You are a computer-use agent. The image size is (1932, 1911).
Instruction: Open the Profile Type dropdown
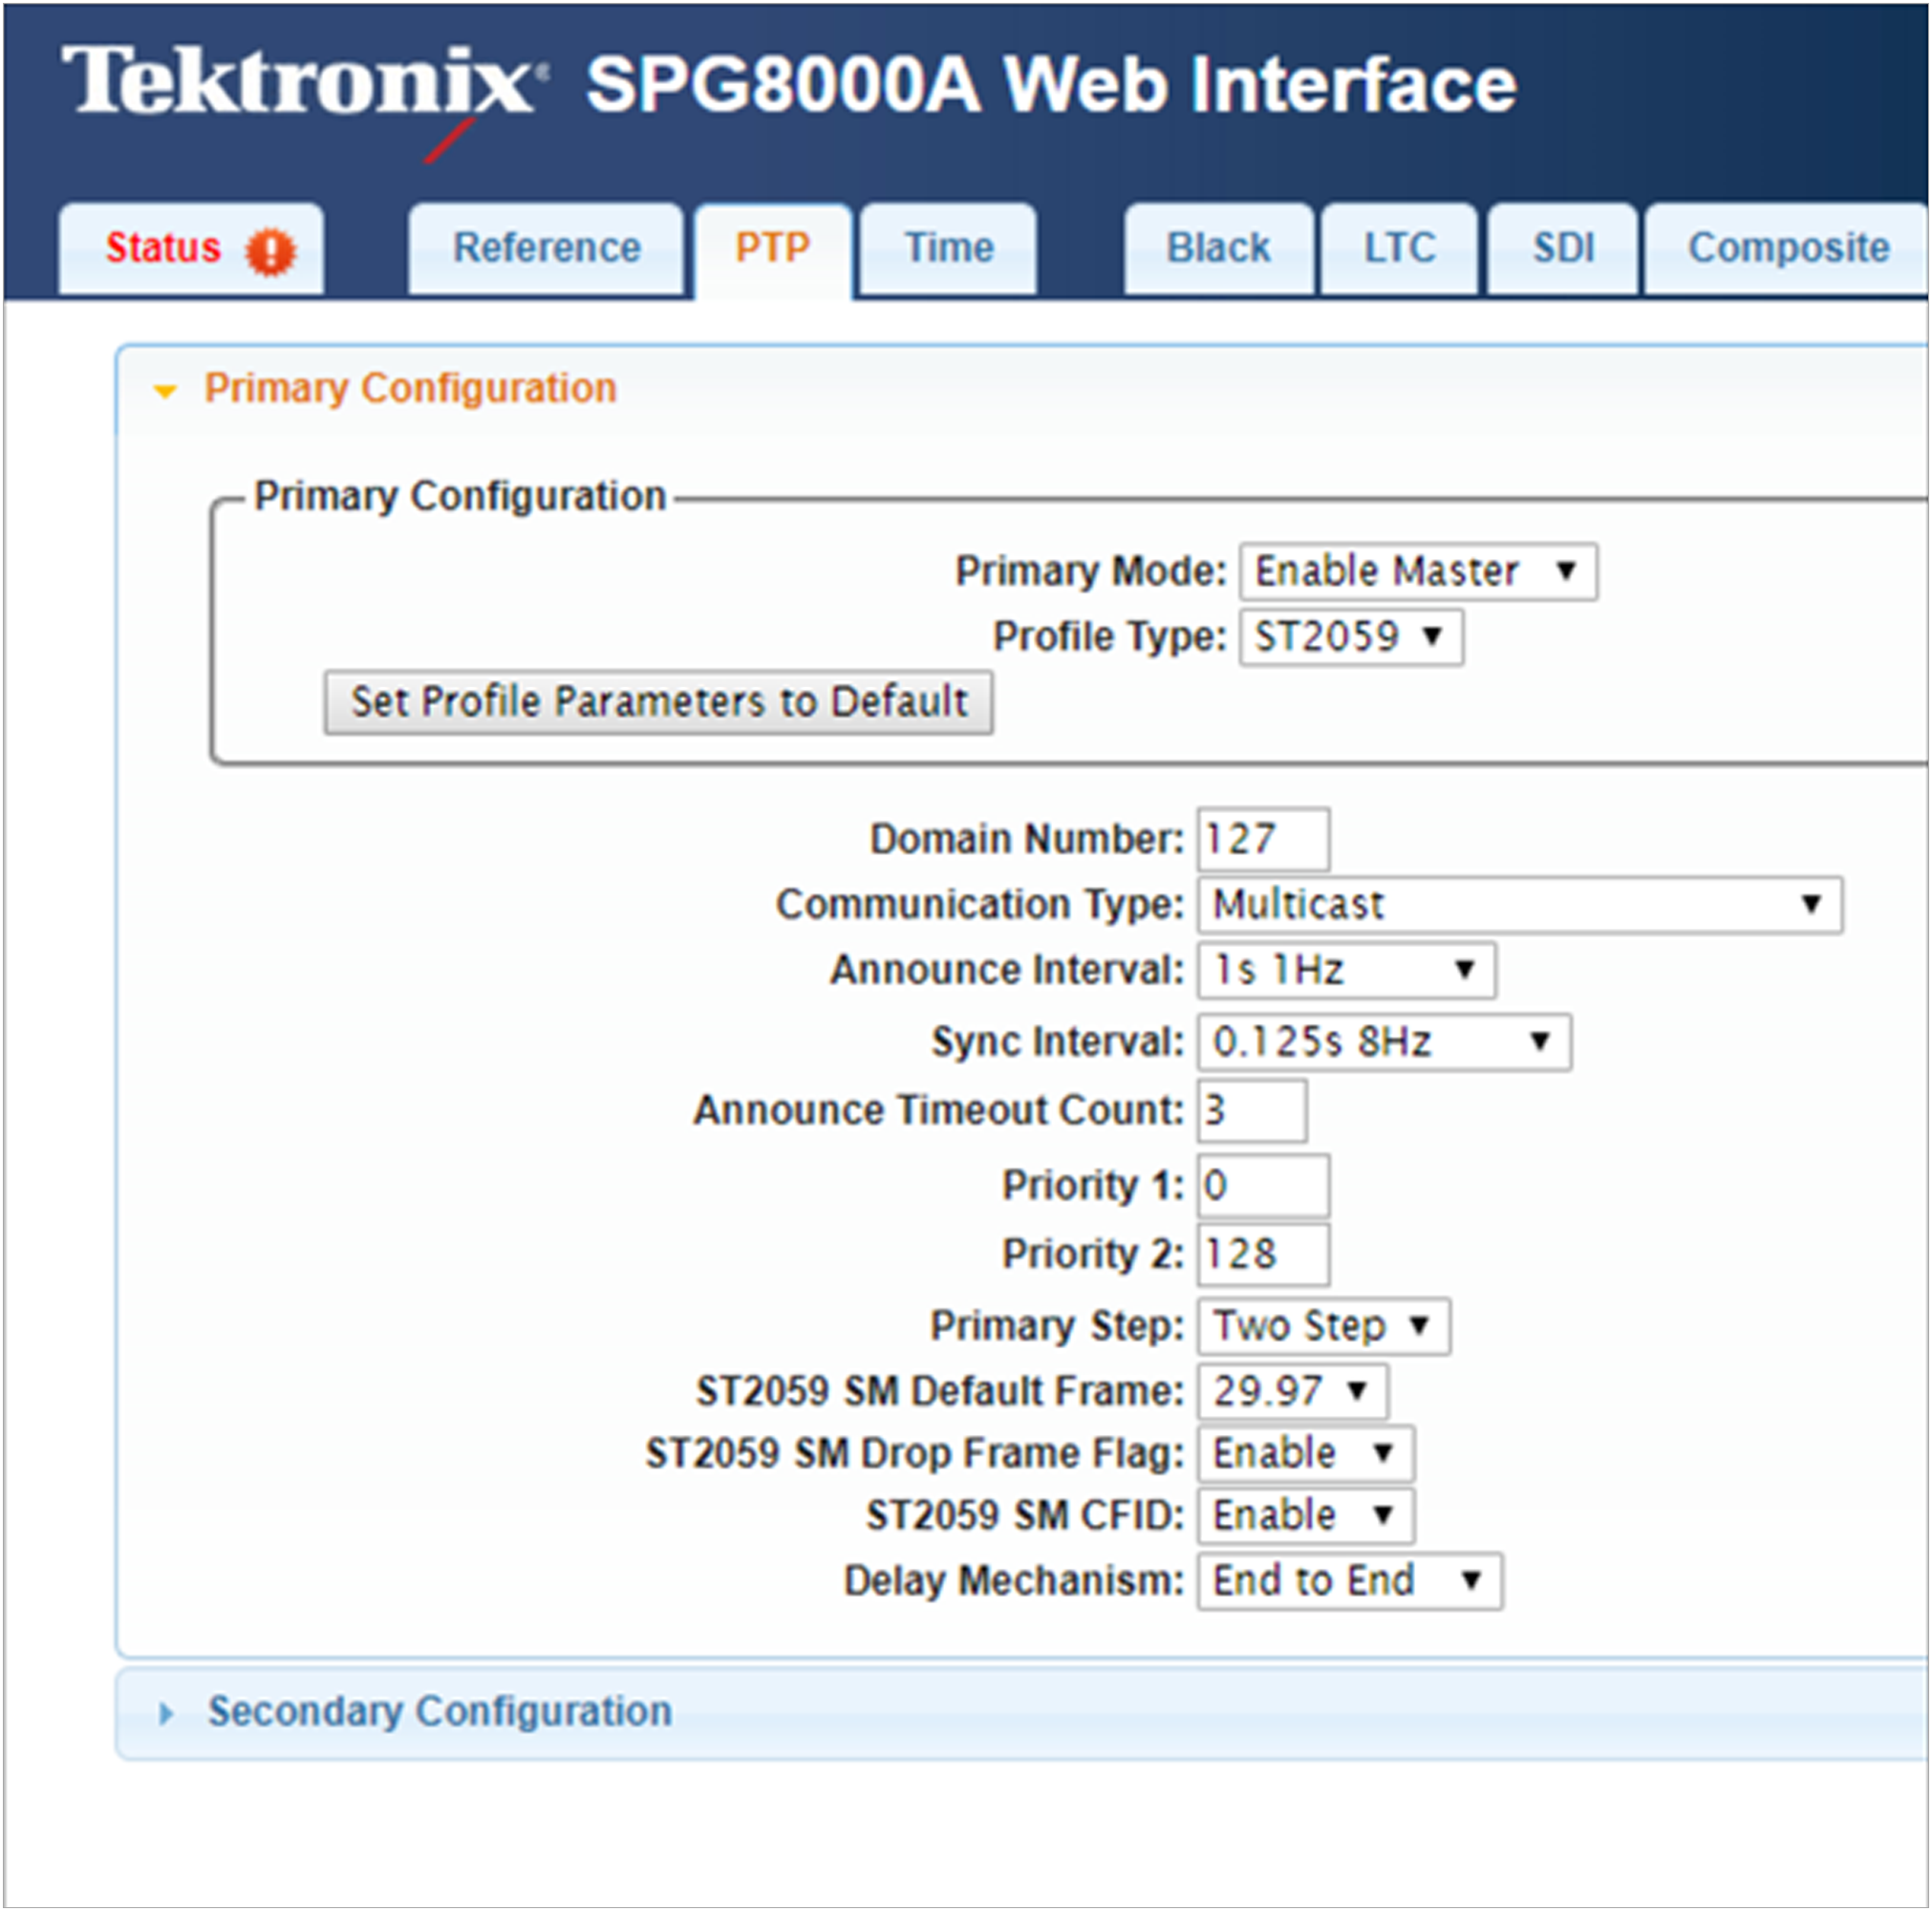click(x=1351, y=637)
